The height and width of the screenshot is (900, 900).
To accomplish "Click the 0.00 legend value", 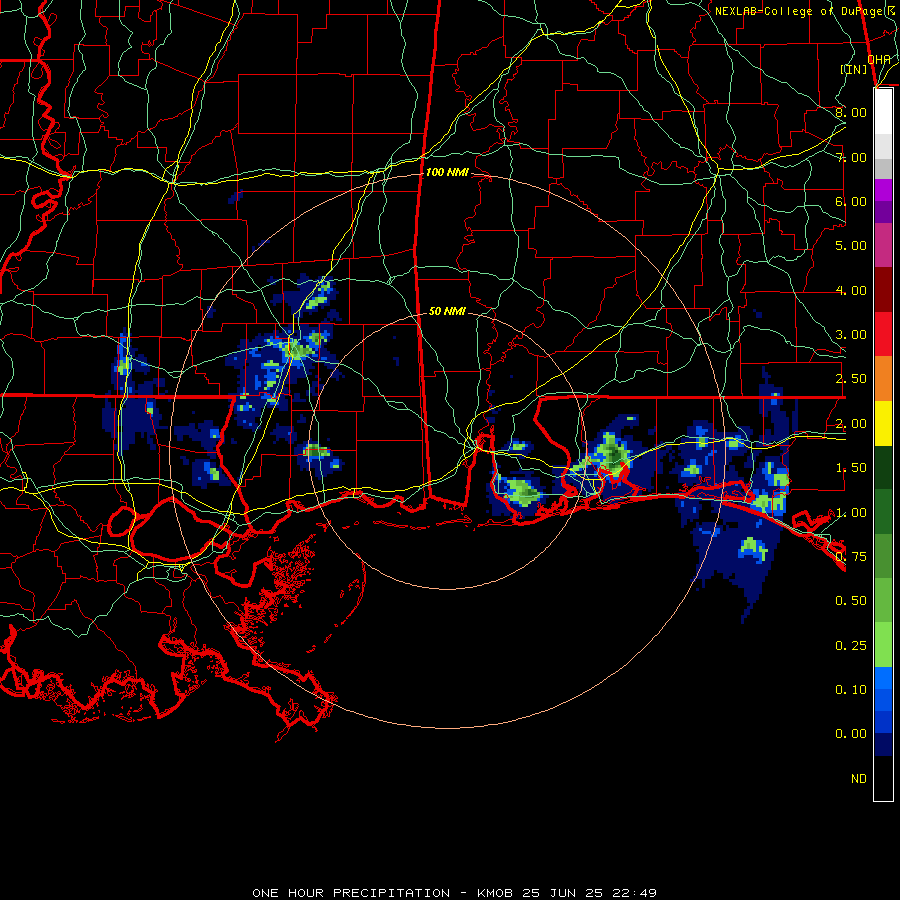I will click(x=851, y=734).
